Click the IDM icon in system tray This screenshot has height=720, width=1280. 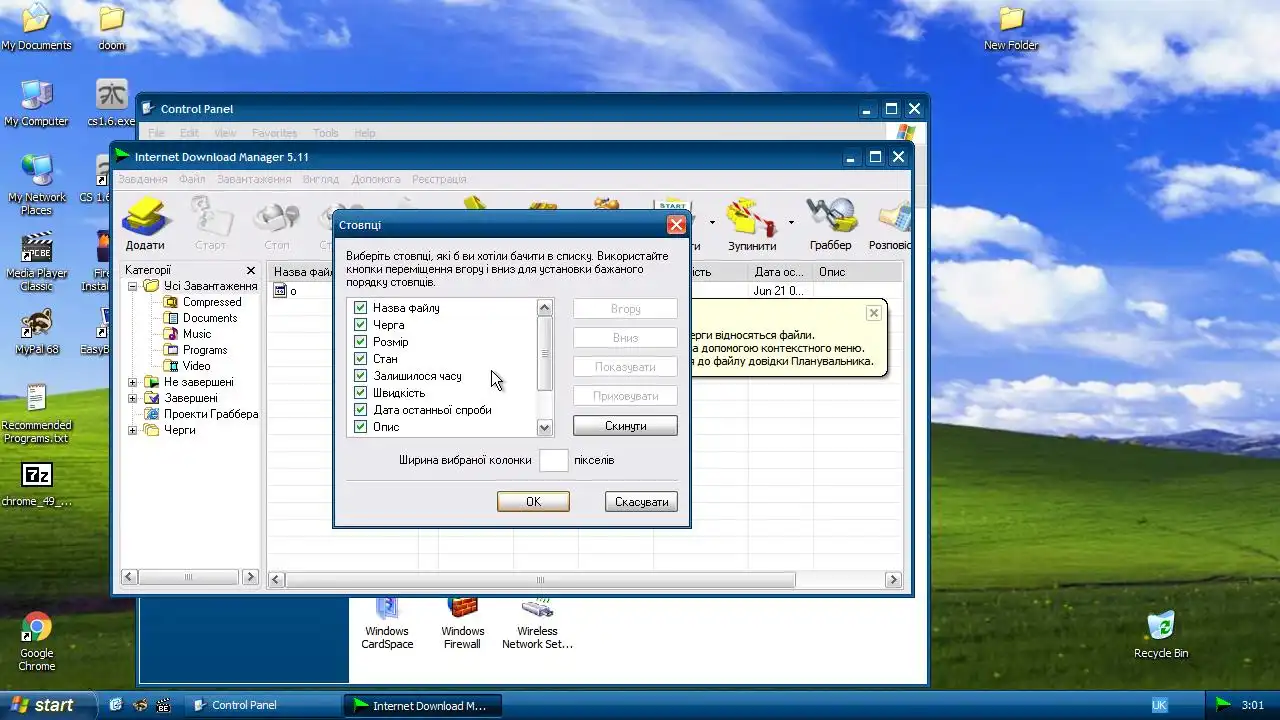[1223, 705]
